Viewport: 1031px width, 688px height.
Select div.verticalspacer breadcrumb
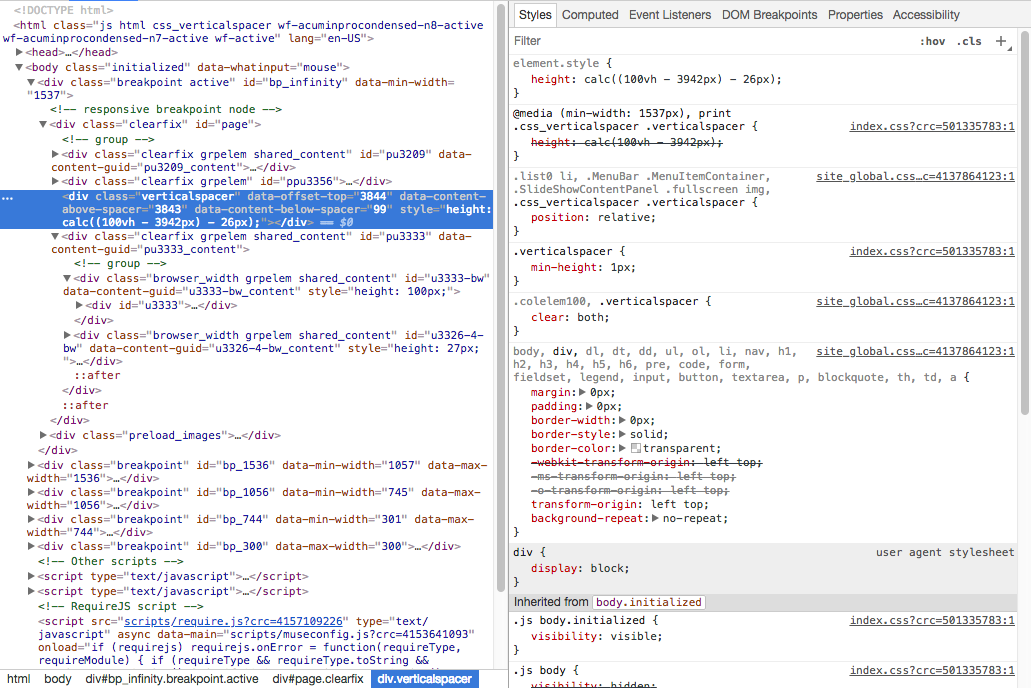tap(425, 679)
